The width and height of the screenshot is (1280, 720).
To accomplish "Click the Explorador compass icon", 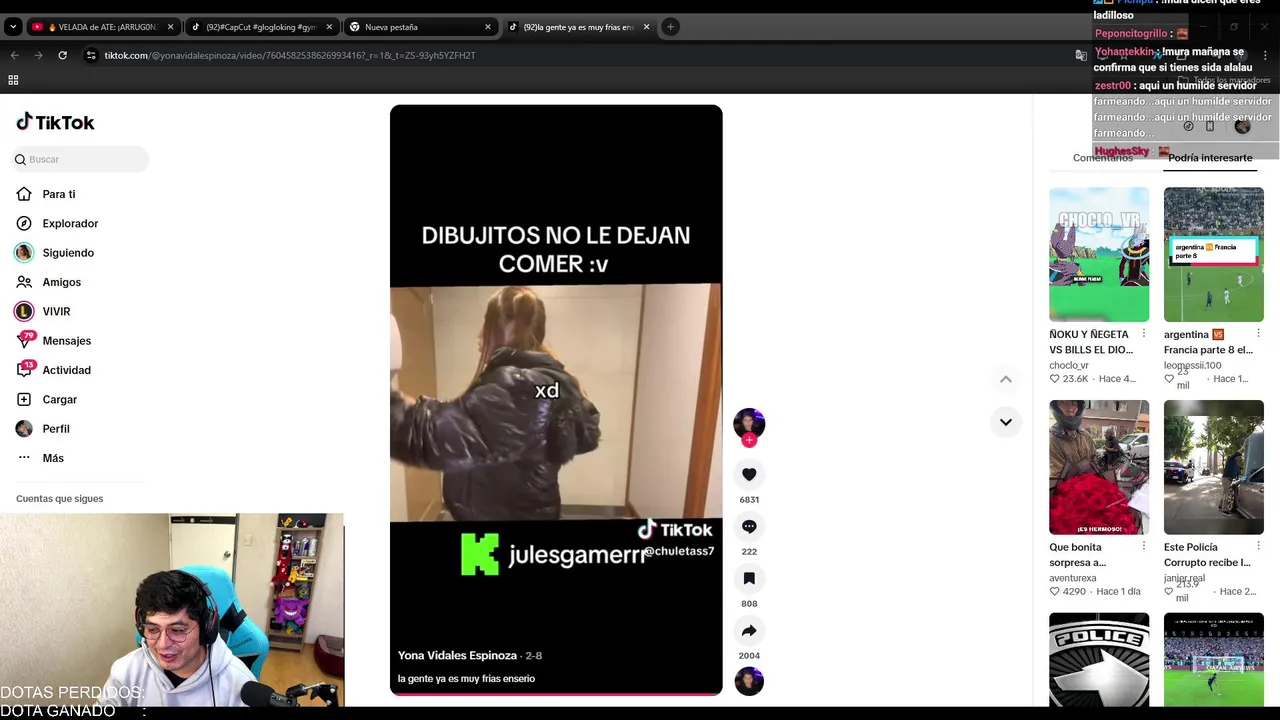I will 24,223.
